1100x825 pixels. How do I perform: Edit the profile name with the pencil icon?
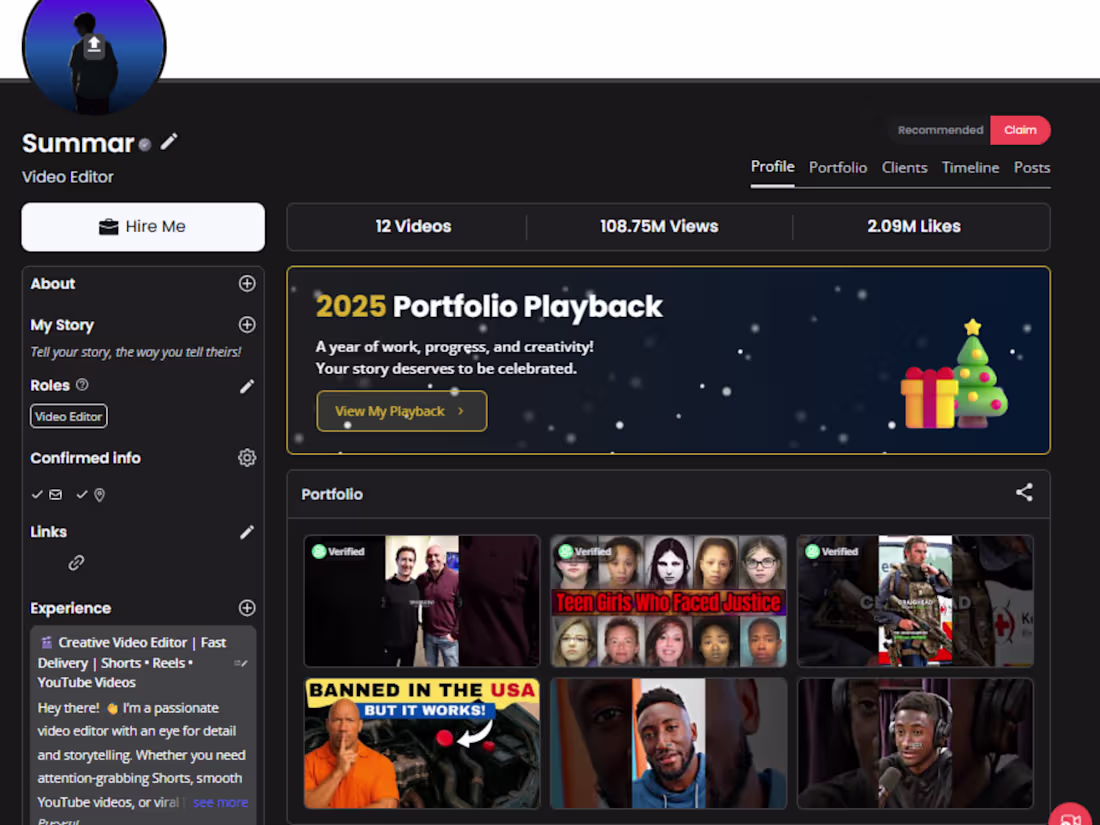coord(168,142)
